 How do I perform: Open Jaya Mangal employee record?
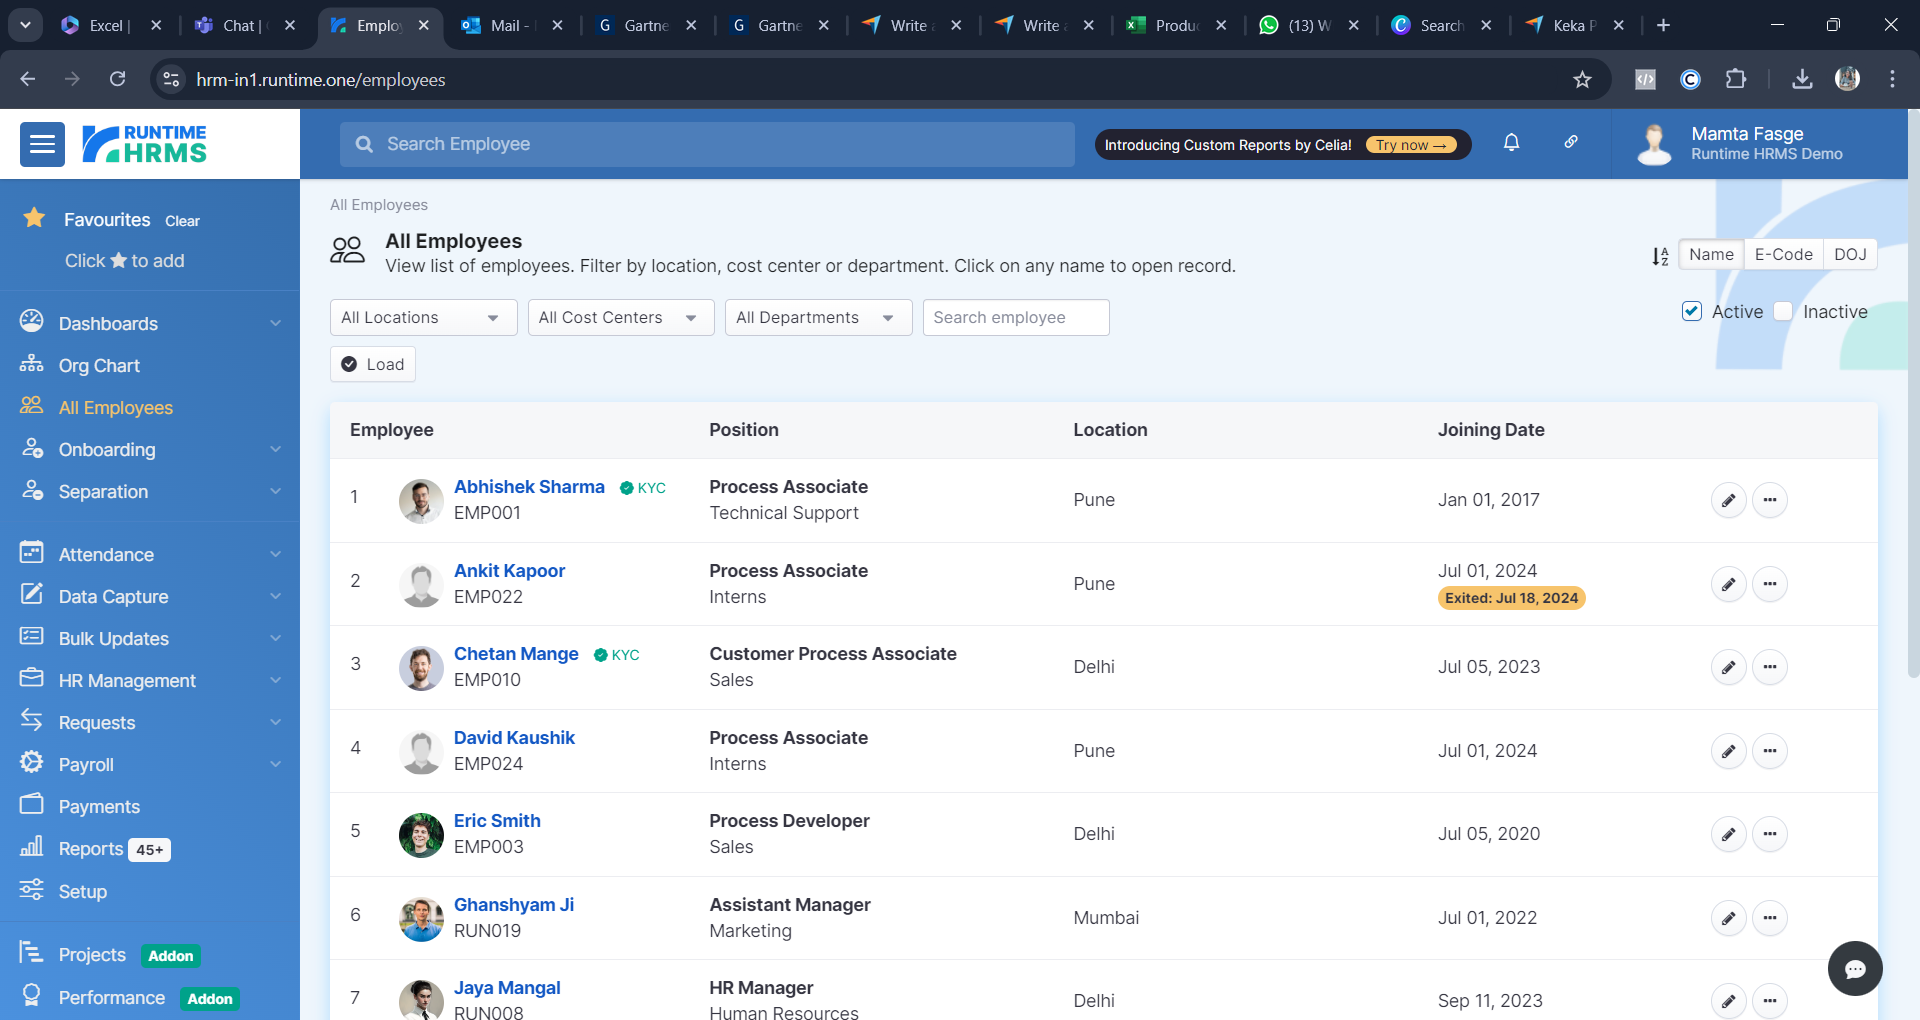click(507, 988)
